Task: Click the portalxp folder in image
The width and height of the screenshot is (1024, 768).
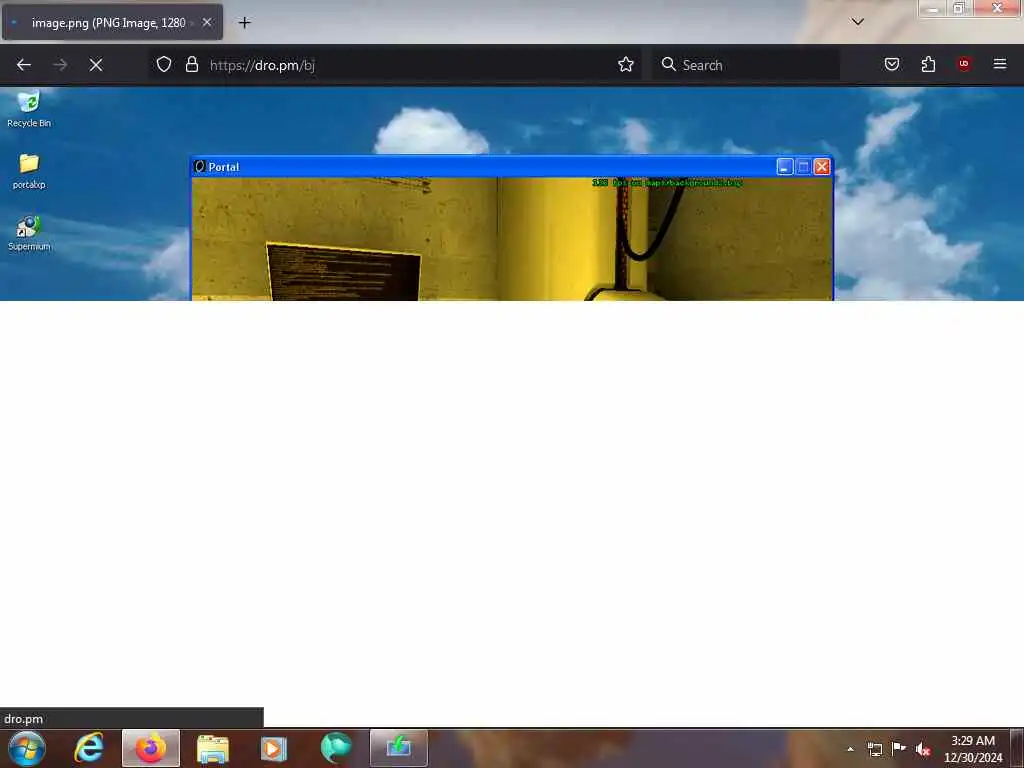Action: pyautogui.click(x=29, y=171)
